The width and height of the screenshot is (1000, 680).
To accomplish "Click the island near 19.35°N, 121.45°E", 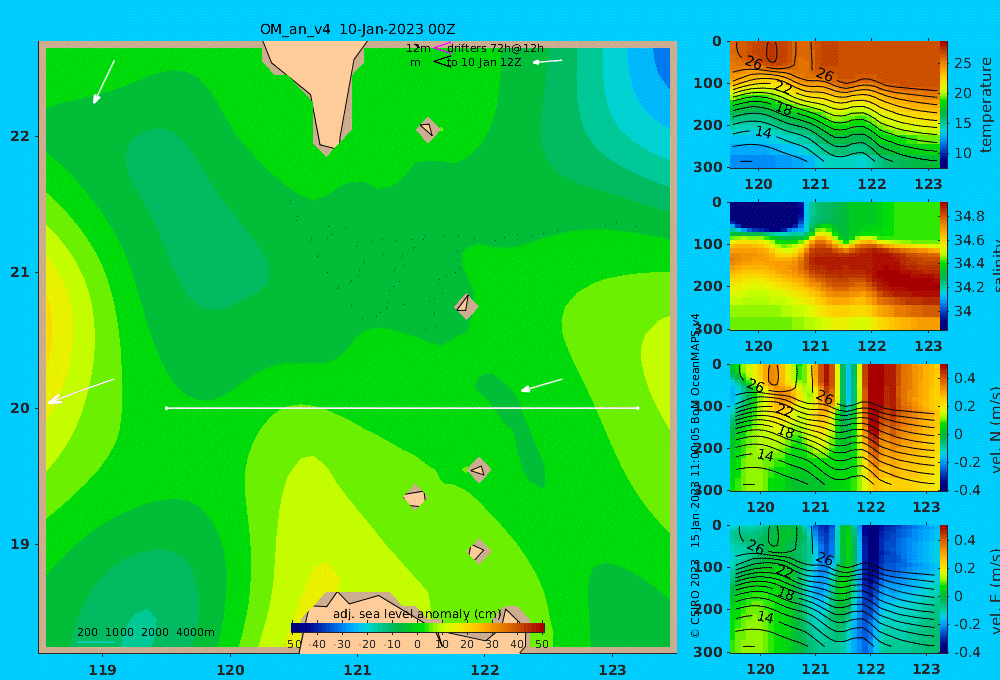I will (415, 497).
